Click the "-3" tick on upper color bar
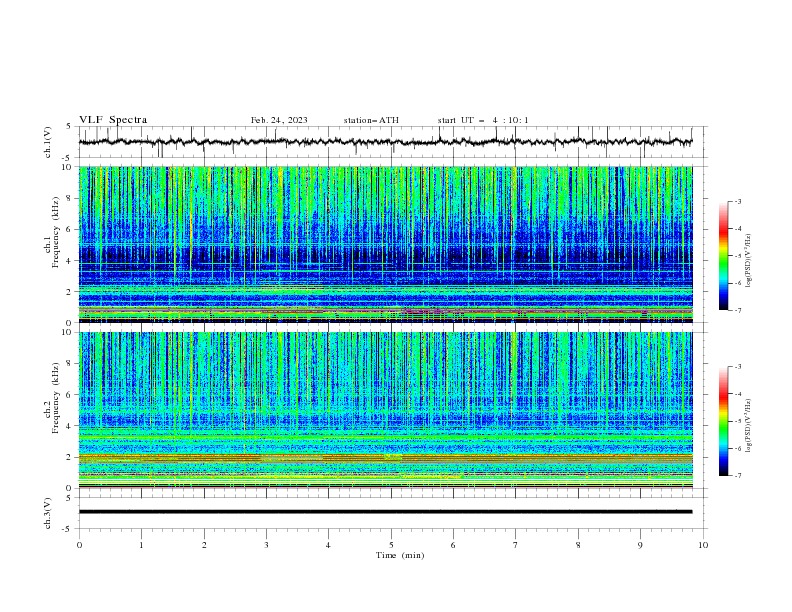Screen dimensions: 792x612 click(x=737, y=201)
